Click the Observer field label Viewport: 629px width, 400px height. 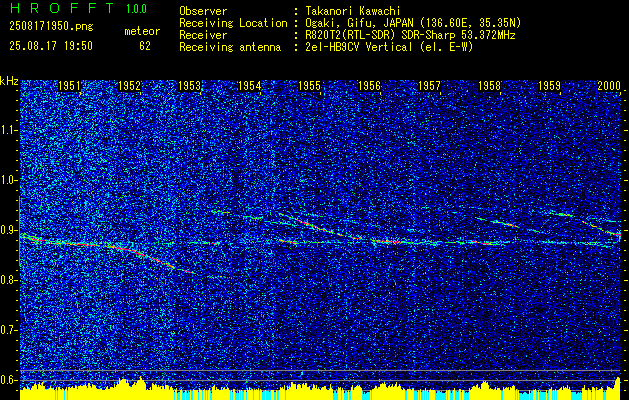point(203,11)
